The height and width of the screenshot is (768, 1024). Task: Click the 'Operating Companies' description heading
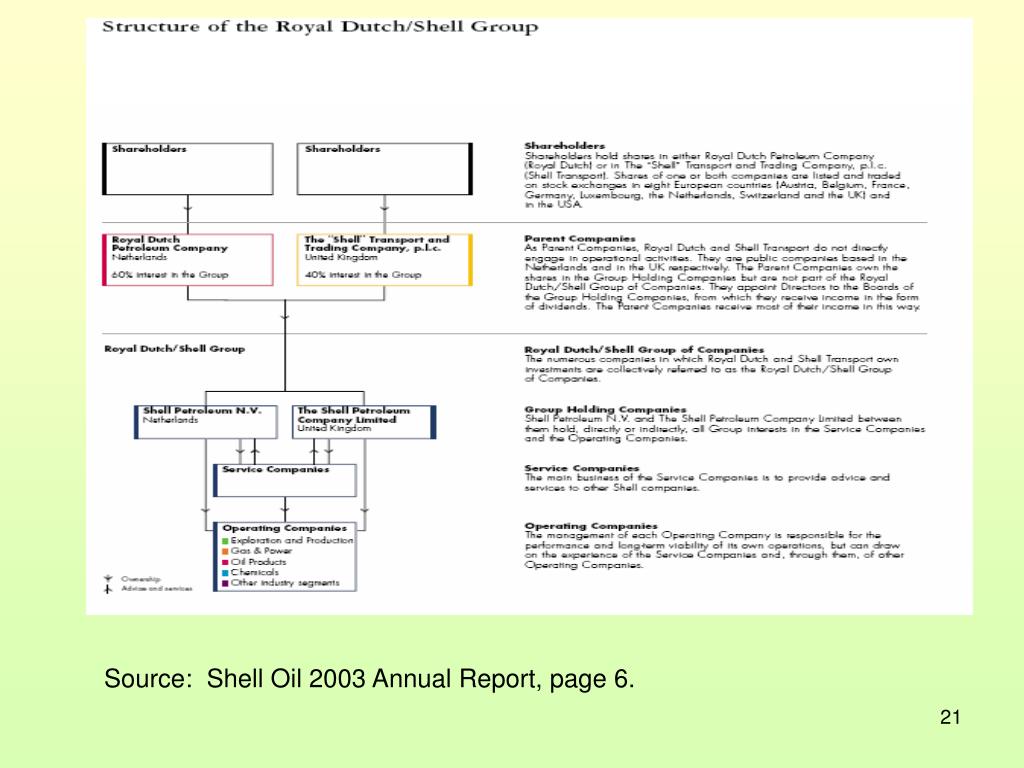click(591, 526)
